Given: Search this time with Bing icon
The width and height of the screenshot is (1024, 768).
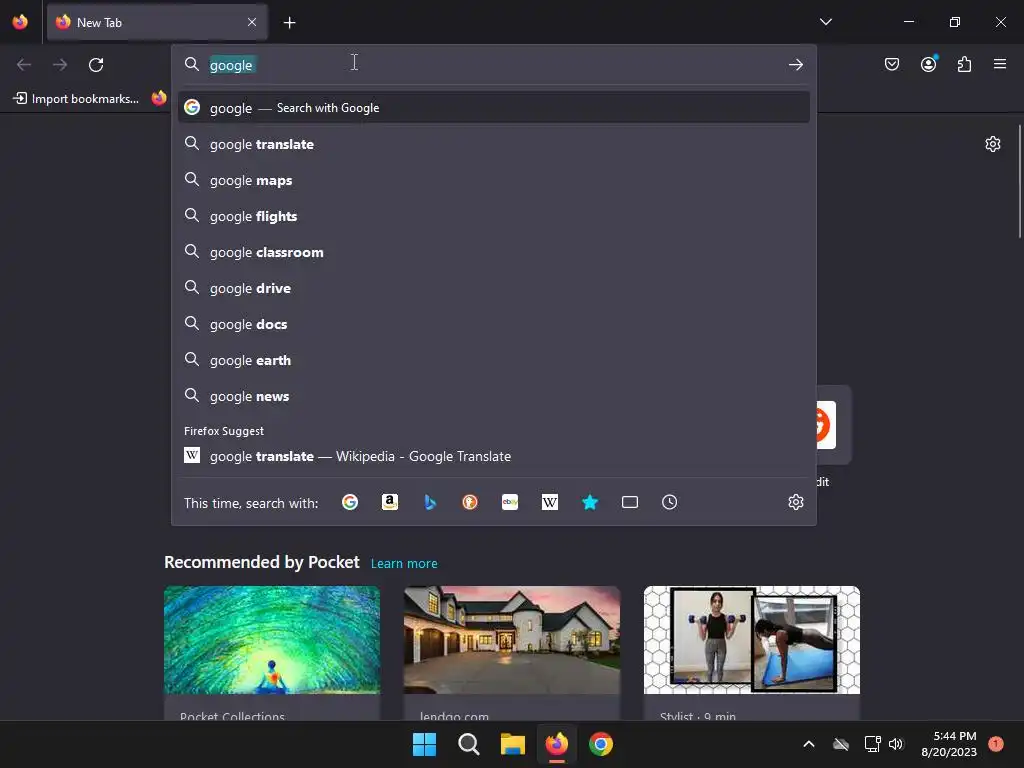Looking at the screenshot, I should click(x=430, y=502).
